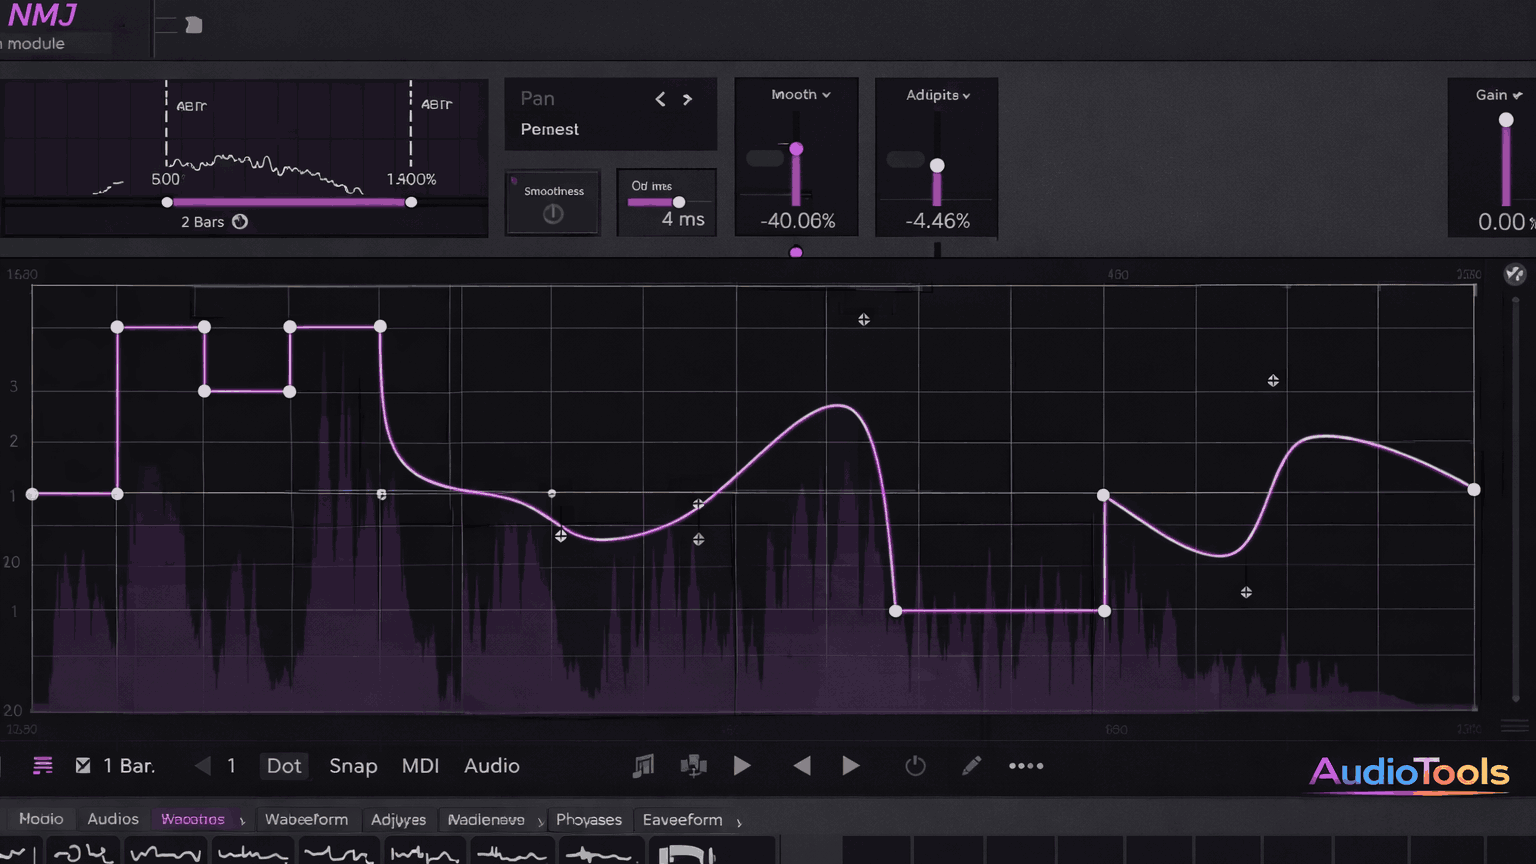Open the more options ellipsis menu
Image resolution: width=1536 pixels, height=864 pixels.
pyautogui.click(x=1026, y=766)
